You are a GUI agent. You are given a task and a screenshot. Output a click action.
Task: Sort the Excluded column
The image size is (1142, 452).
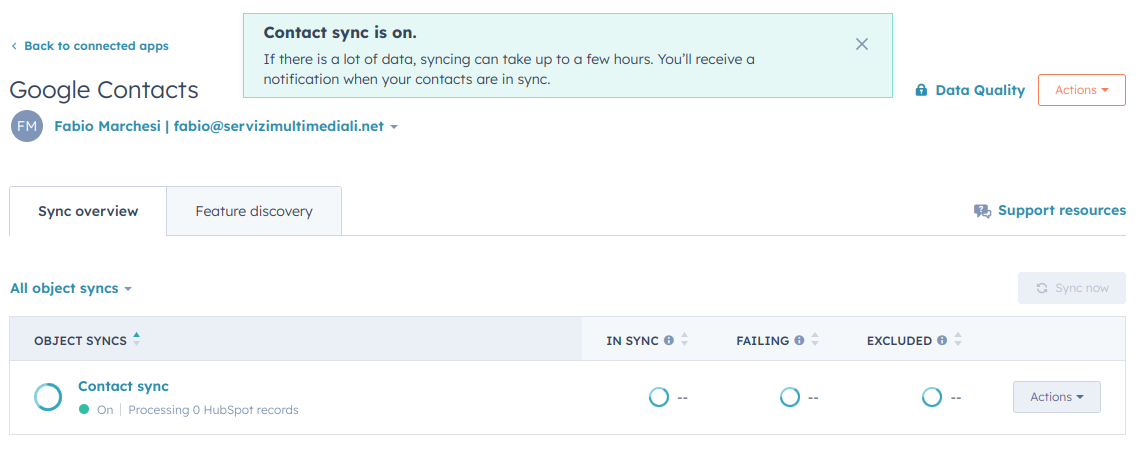tap(958, 340)
